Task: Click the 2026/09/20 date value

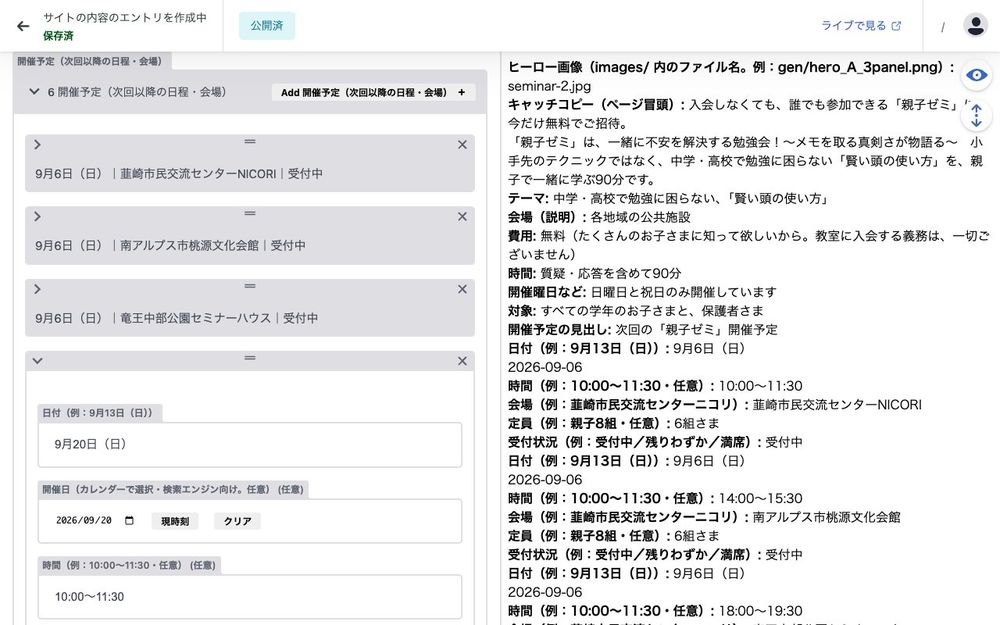Action: pyautogui.click(x=84, y=520)
